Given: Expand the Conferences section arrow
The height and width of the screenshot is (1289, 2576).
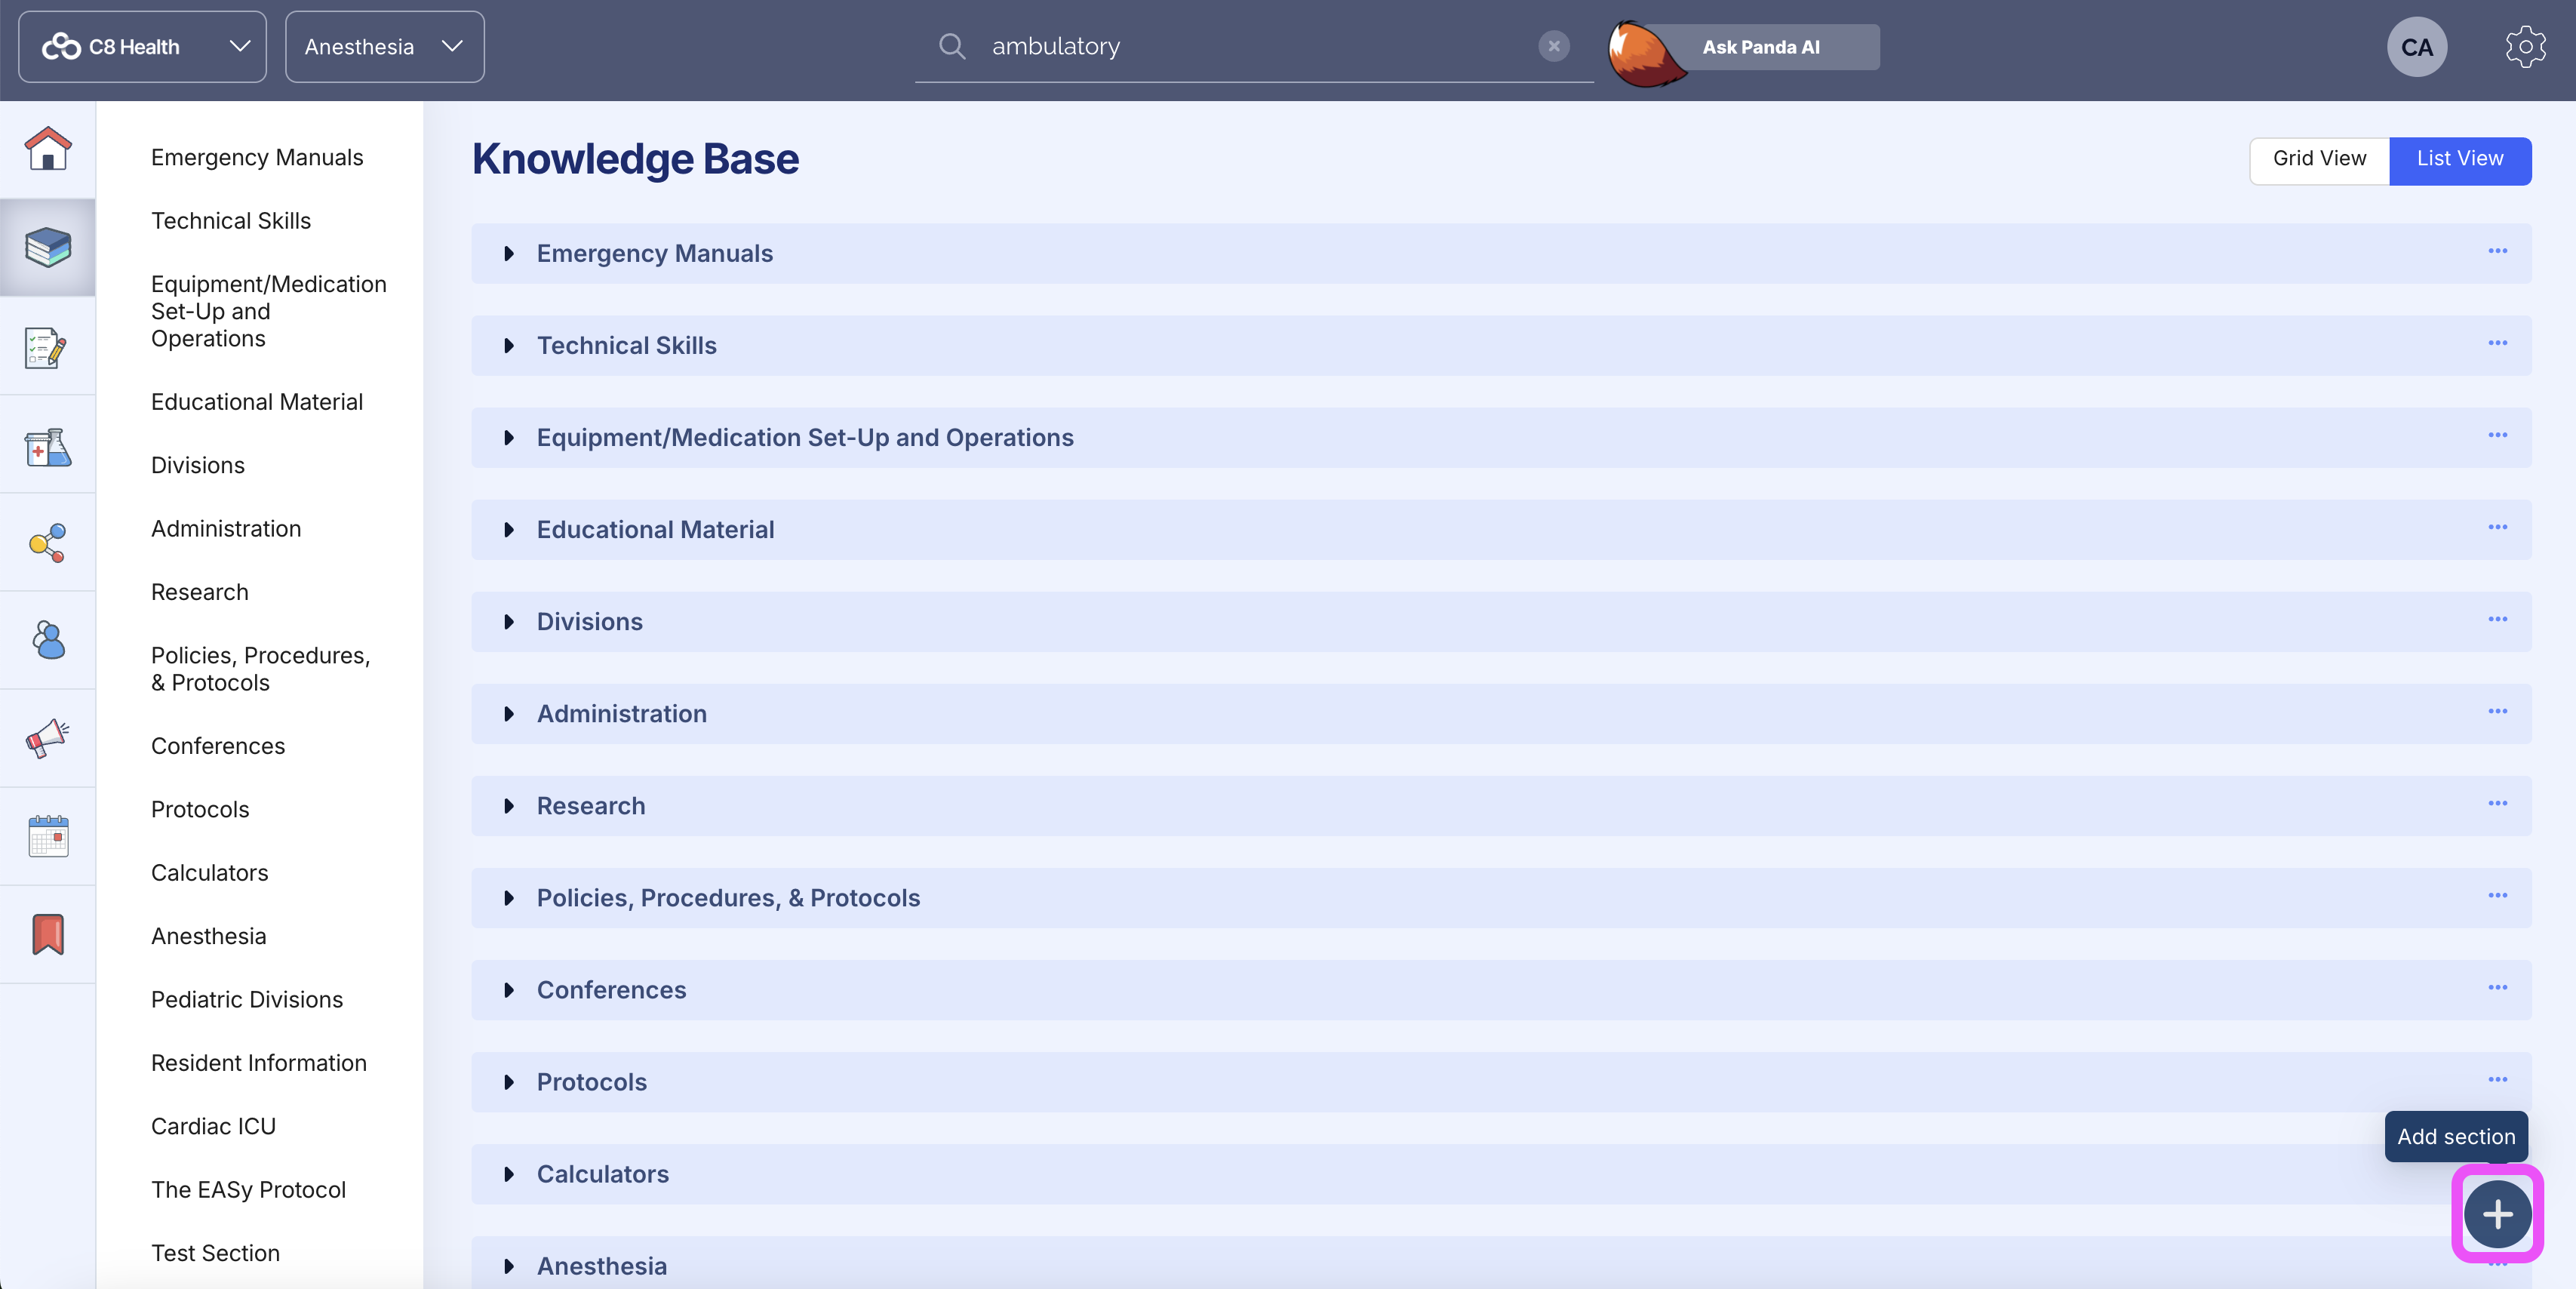Looking at the screenshot, I should click(509, 990).
